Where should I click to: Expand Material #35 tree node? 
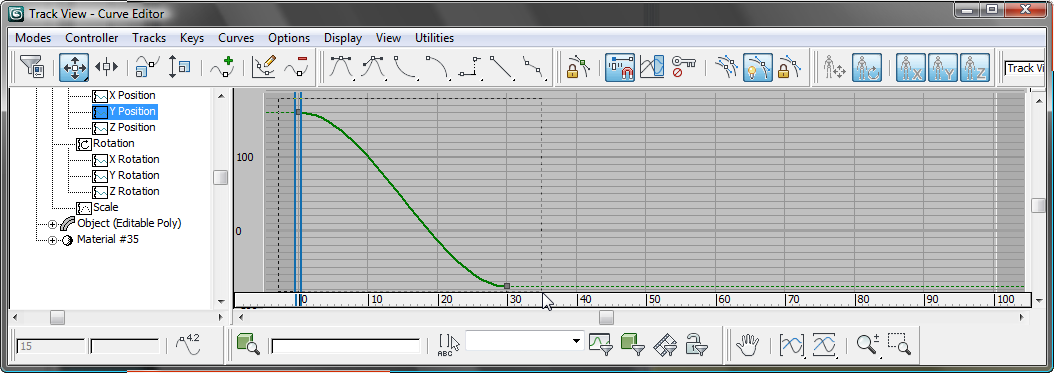pyautogui.click(x=52, y=240)
